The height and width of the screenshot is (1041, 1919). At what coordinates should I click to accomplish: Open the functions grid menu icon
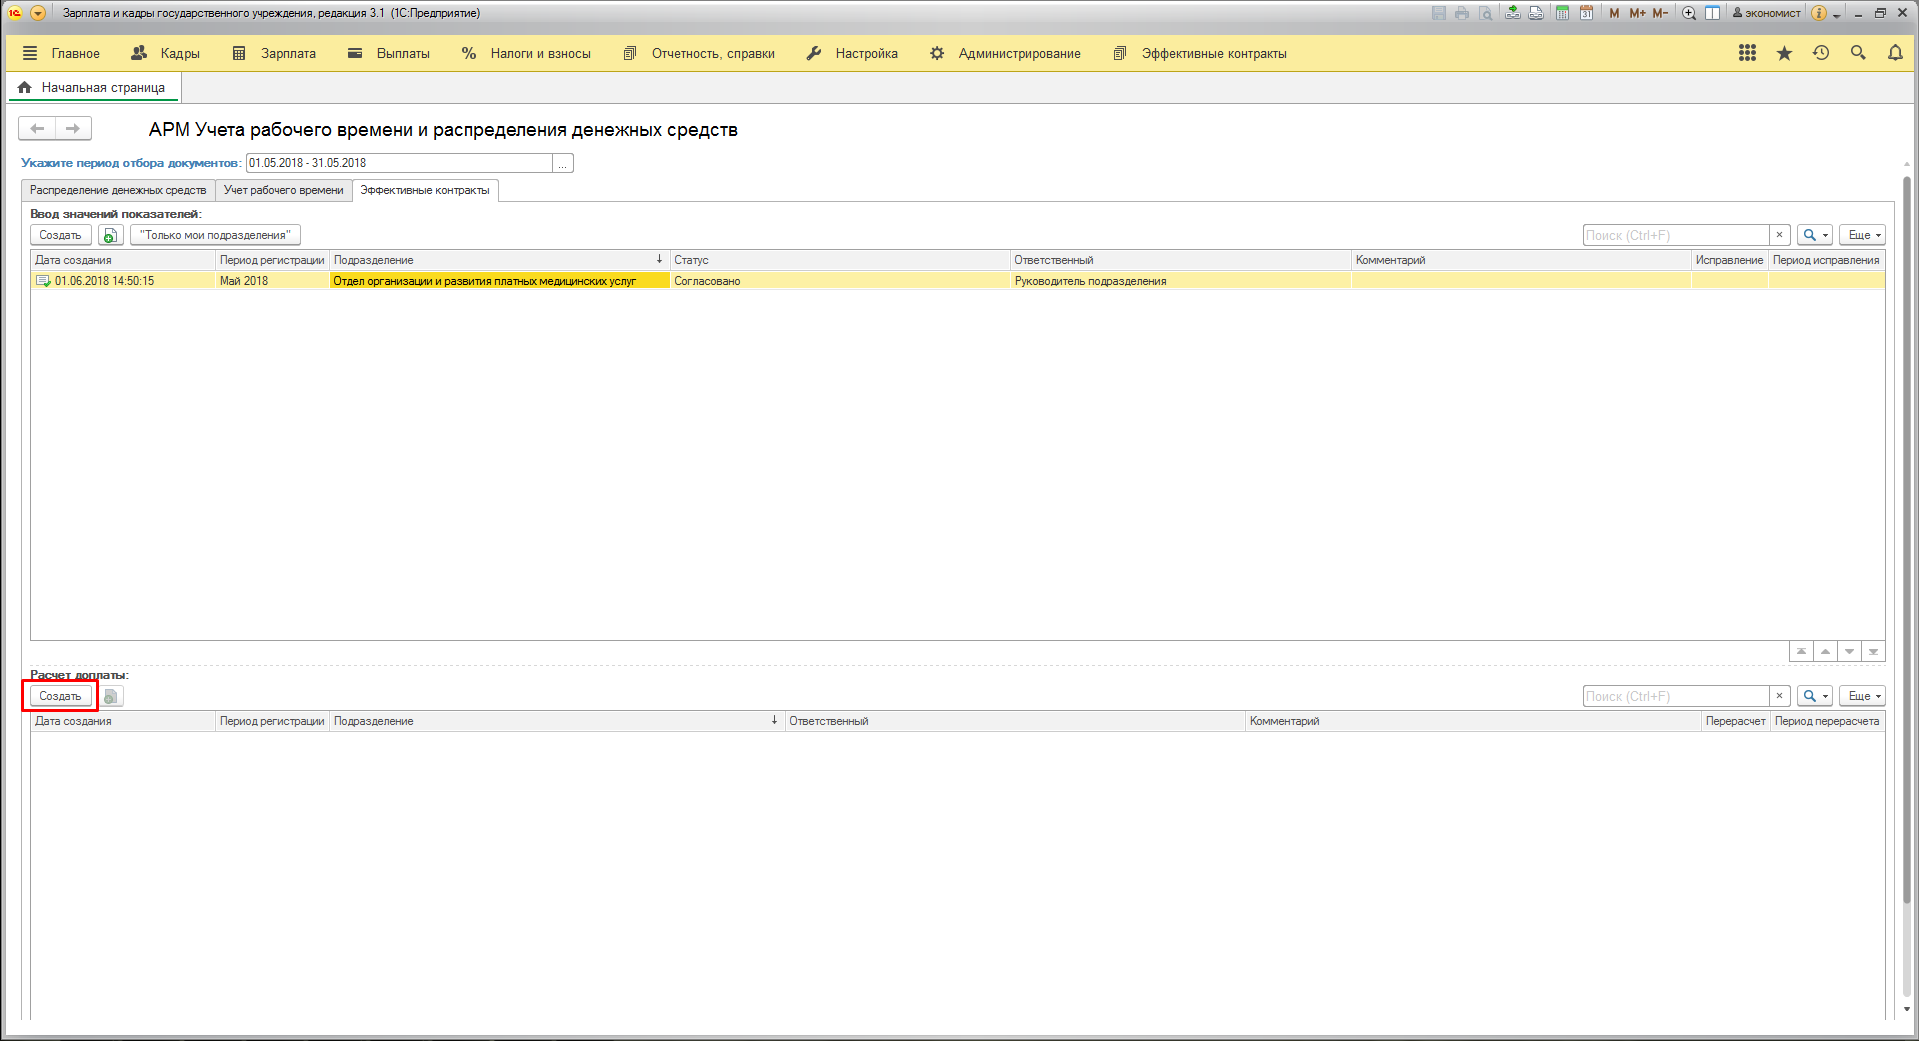click(1747, 53)
